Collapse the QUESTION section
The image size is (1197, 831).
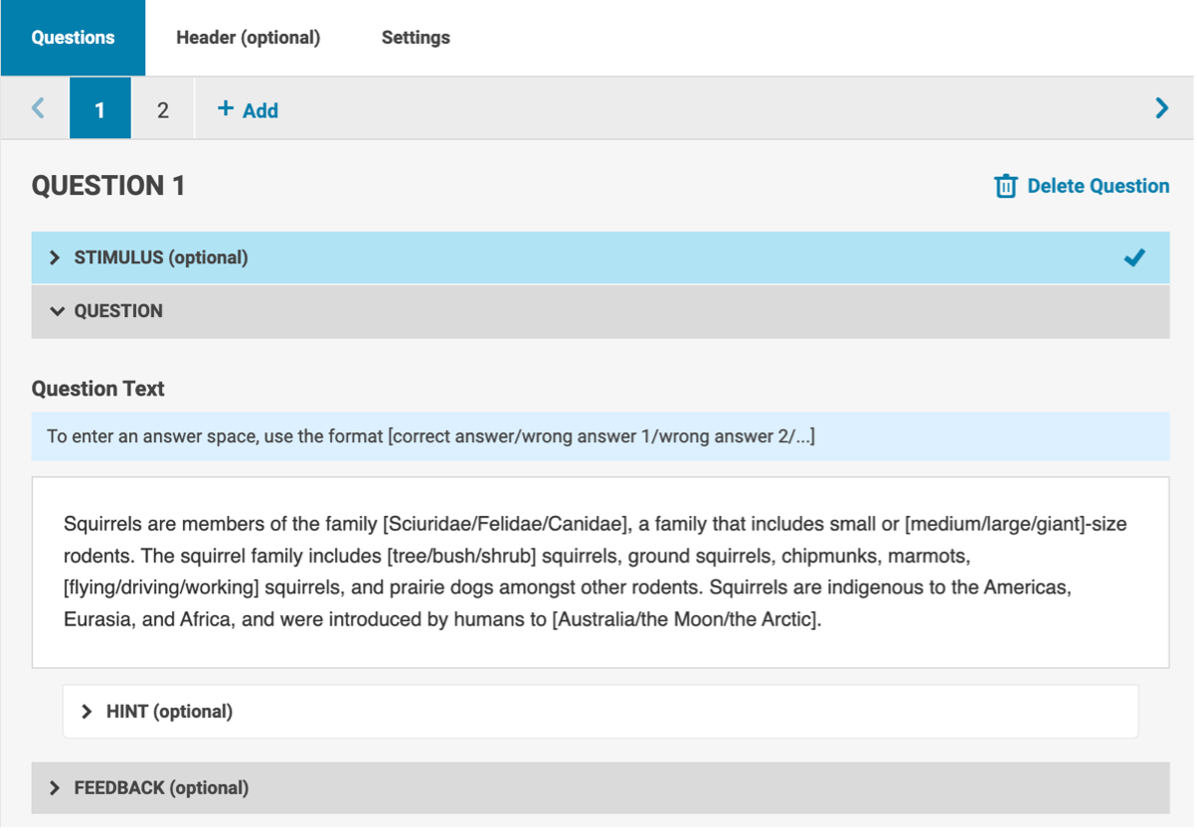(600, 311)
